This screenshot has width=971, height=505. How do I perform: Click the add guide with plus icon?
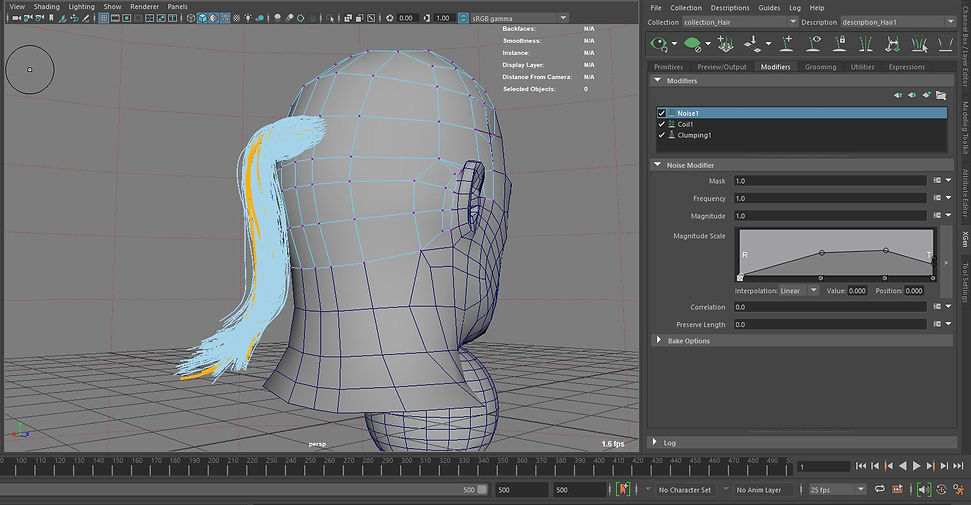click(786, 43)
